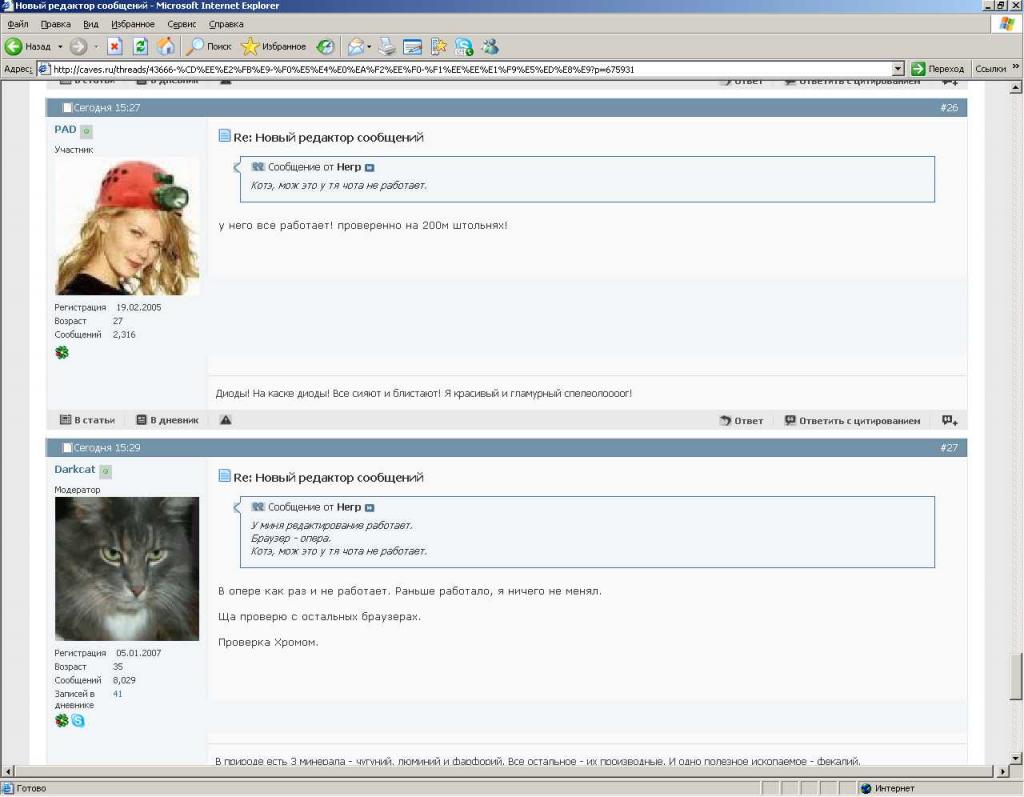
Task: Toggle PAD's online status indicator
Action: point(86,131)
